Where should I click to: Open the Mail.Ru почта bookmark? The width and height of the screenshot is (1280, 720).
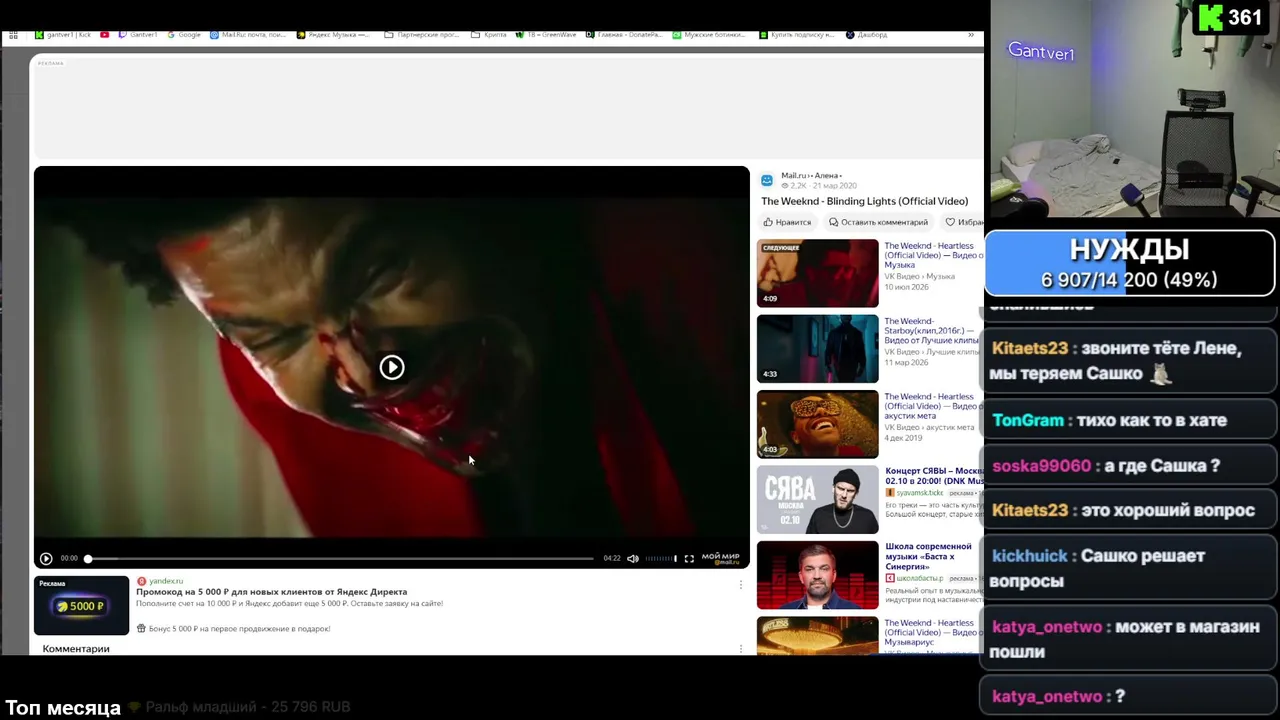249,35
